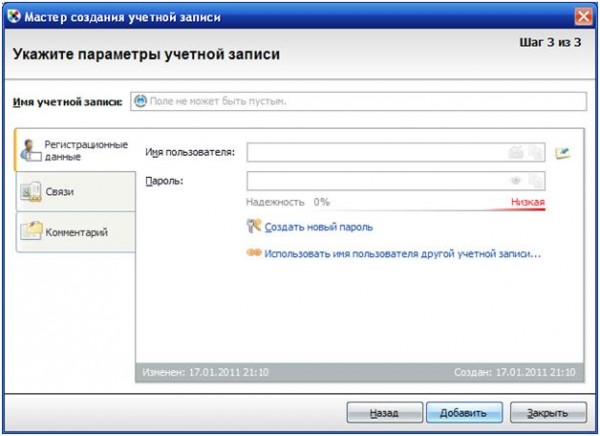Click the globe icon in account name field

(x=140, y=101)
